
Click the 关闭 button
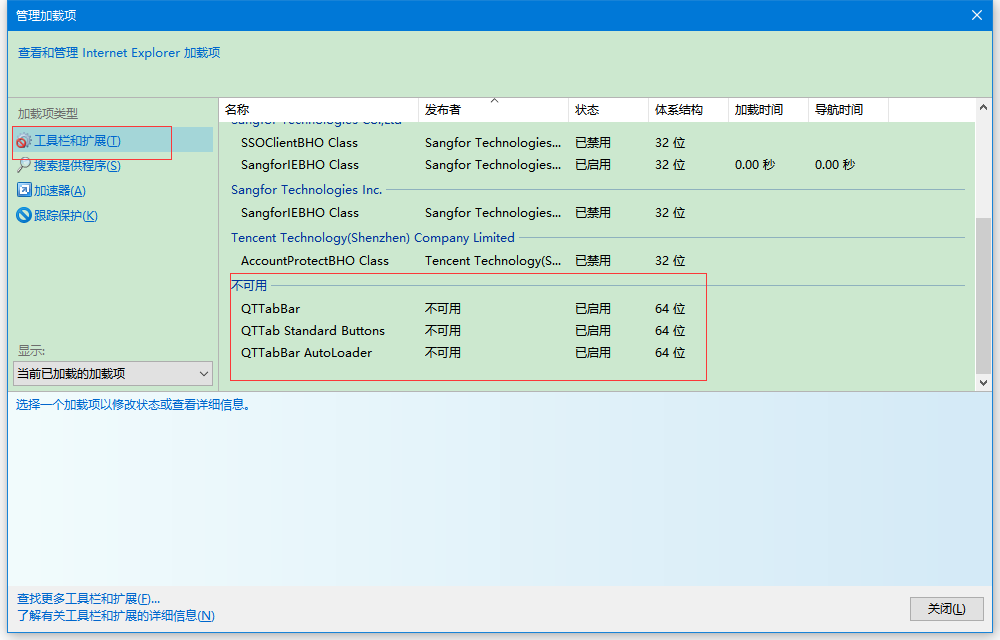(x=945, y=608)
